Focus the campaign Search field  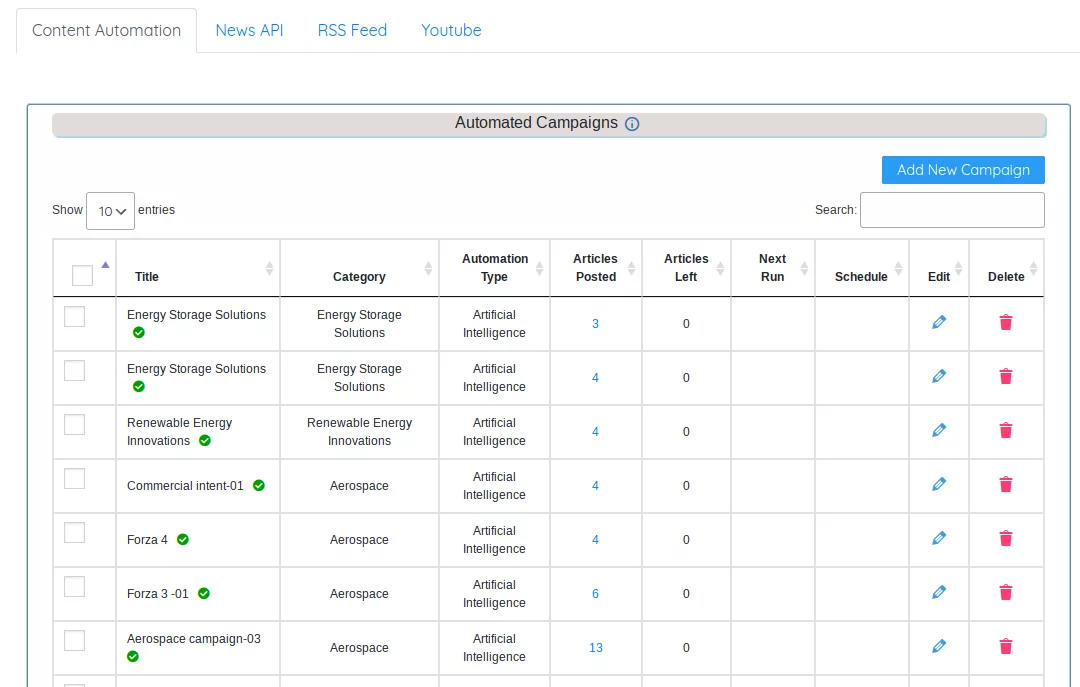(x=952, y=209)
